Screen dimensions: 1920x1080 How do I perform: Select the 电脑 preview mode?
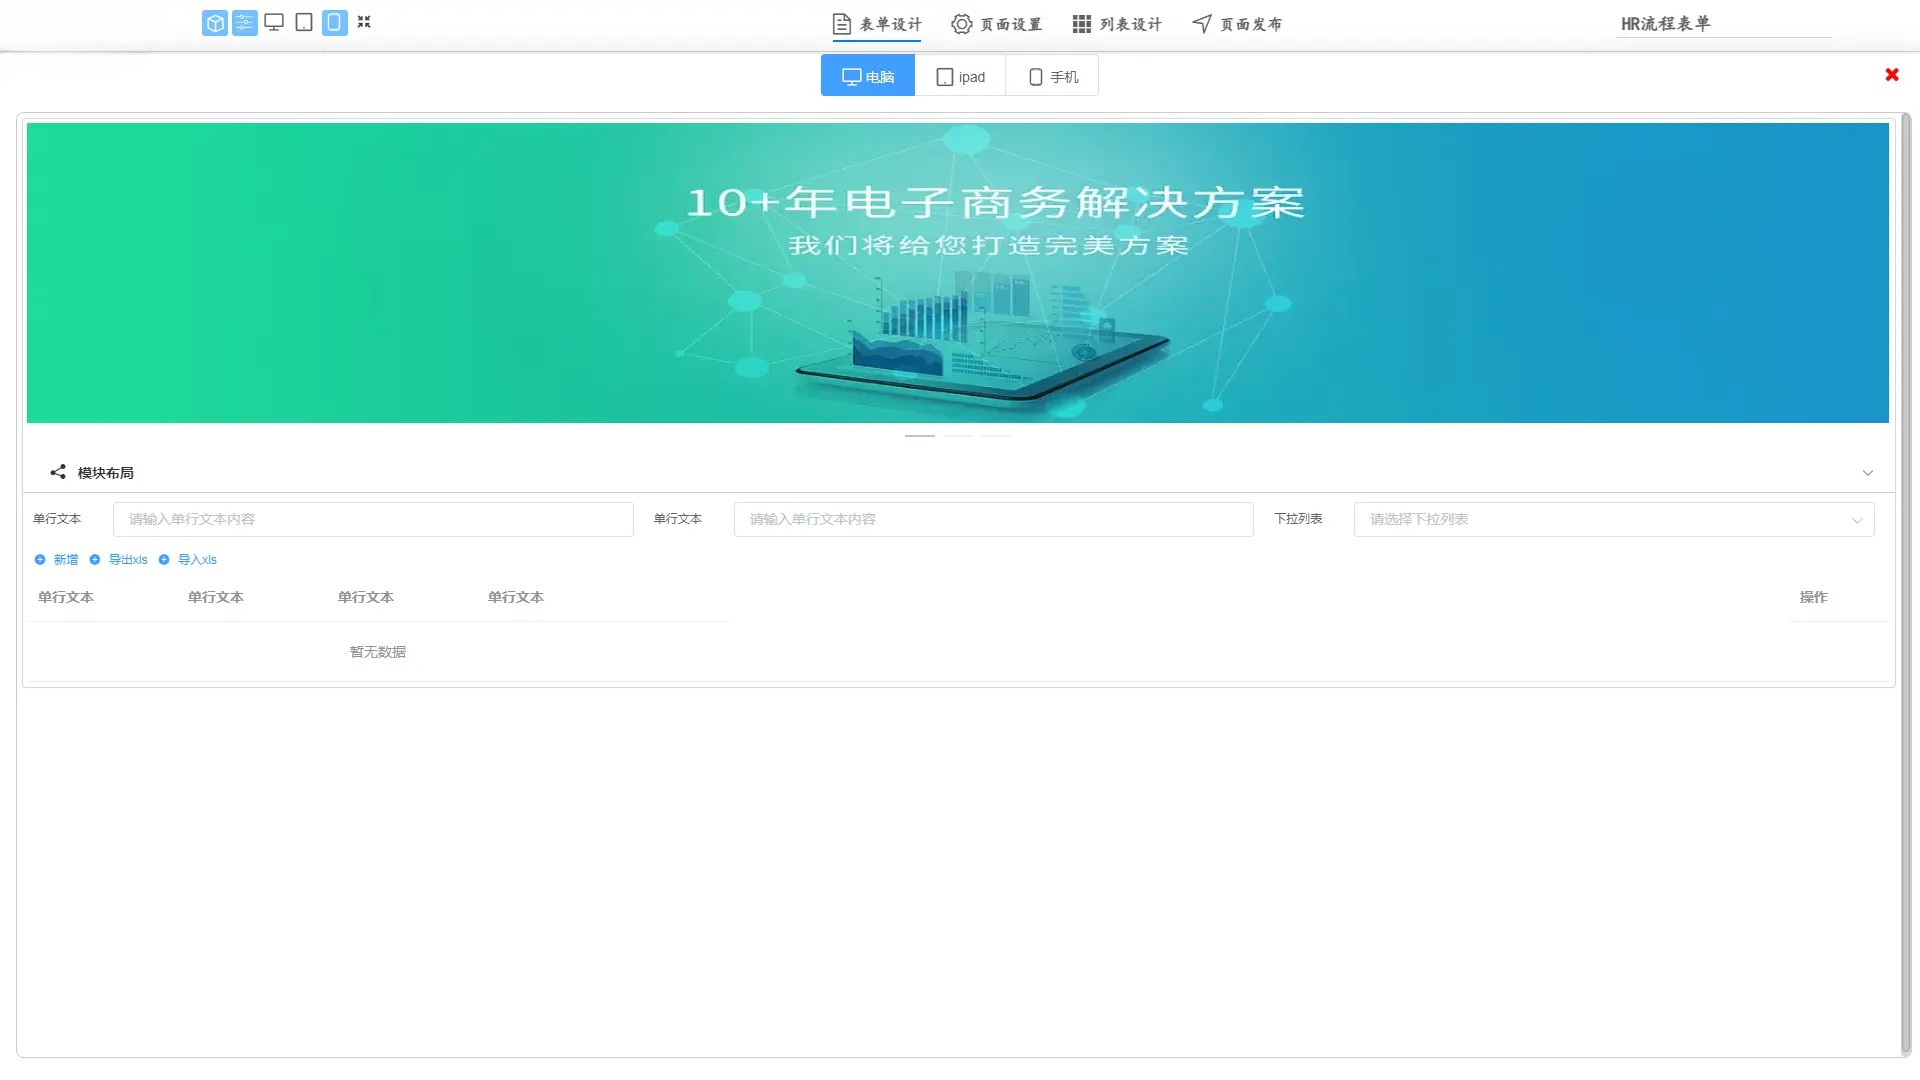click(x=868, y=77)
